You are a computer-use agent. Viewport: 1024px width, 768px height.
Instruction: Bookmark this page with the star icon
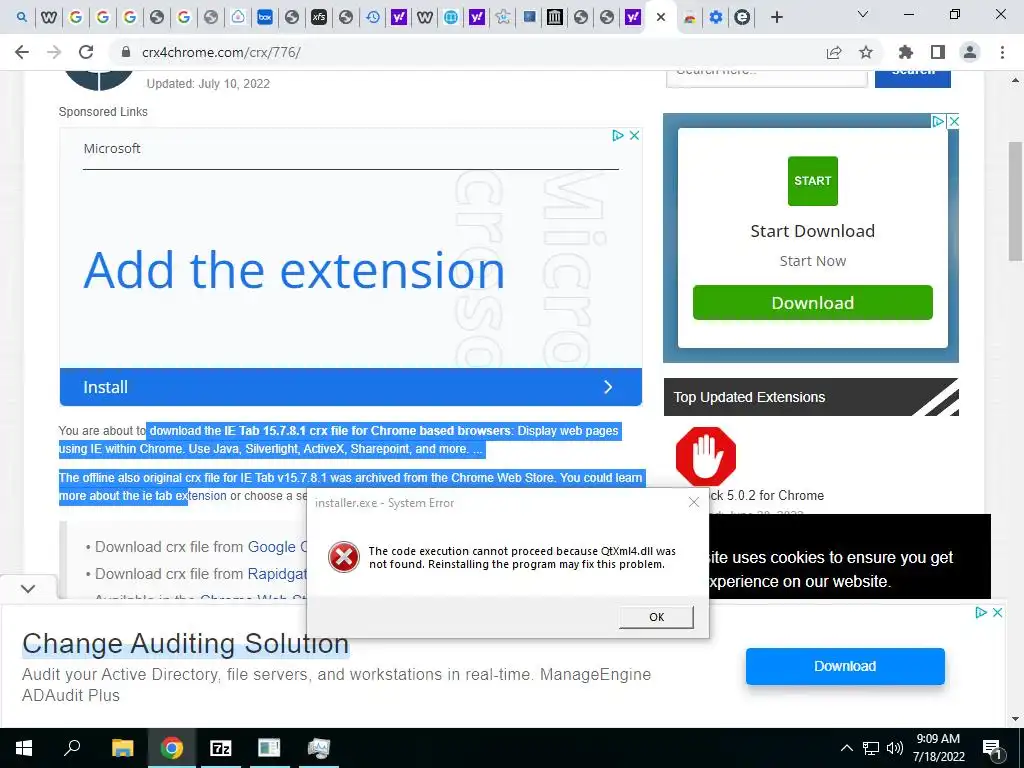tap(866, 52)
